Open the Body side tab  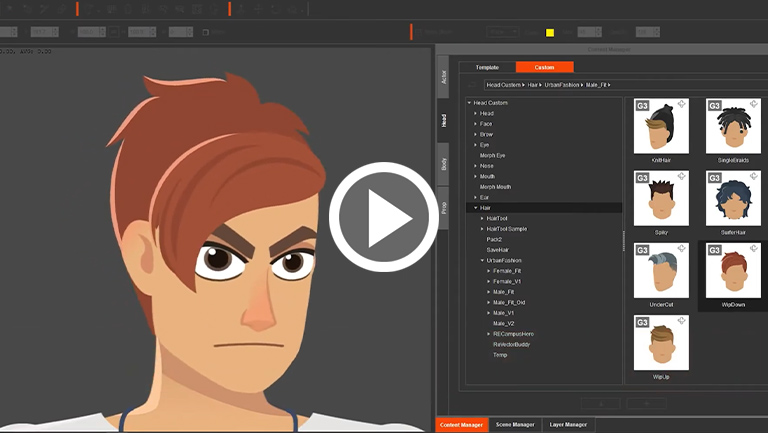(x=443, y=164)
